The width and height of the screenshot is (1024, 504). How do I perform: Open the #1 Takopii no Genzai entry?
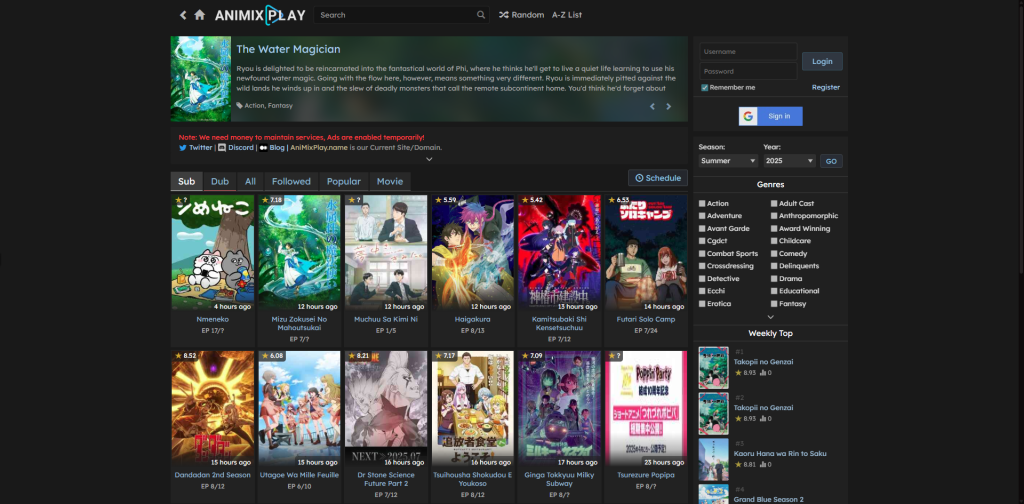[763, 362]
